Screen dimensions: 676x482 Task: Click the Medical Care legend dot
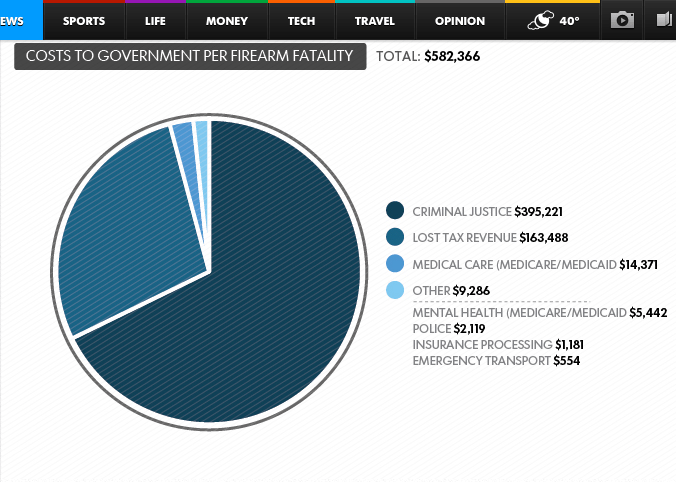(x=395, y=264)
